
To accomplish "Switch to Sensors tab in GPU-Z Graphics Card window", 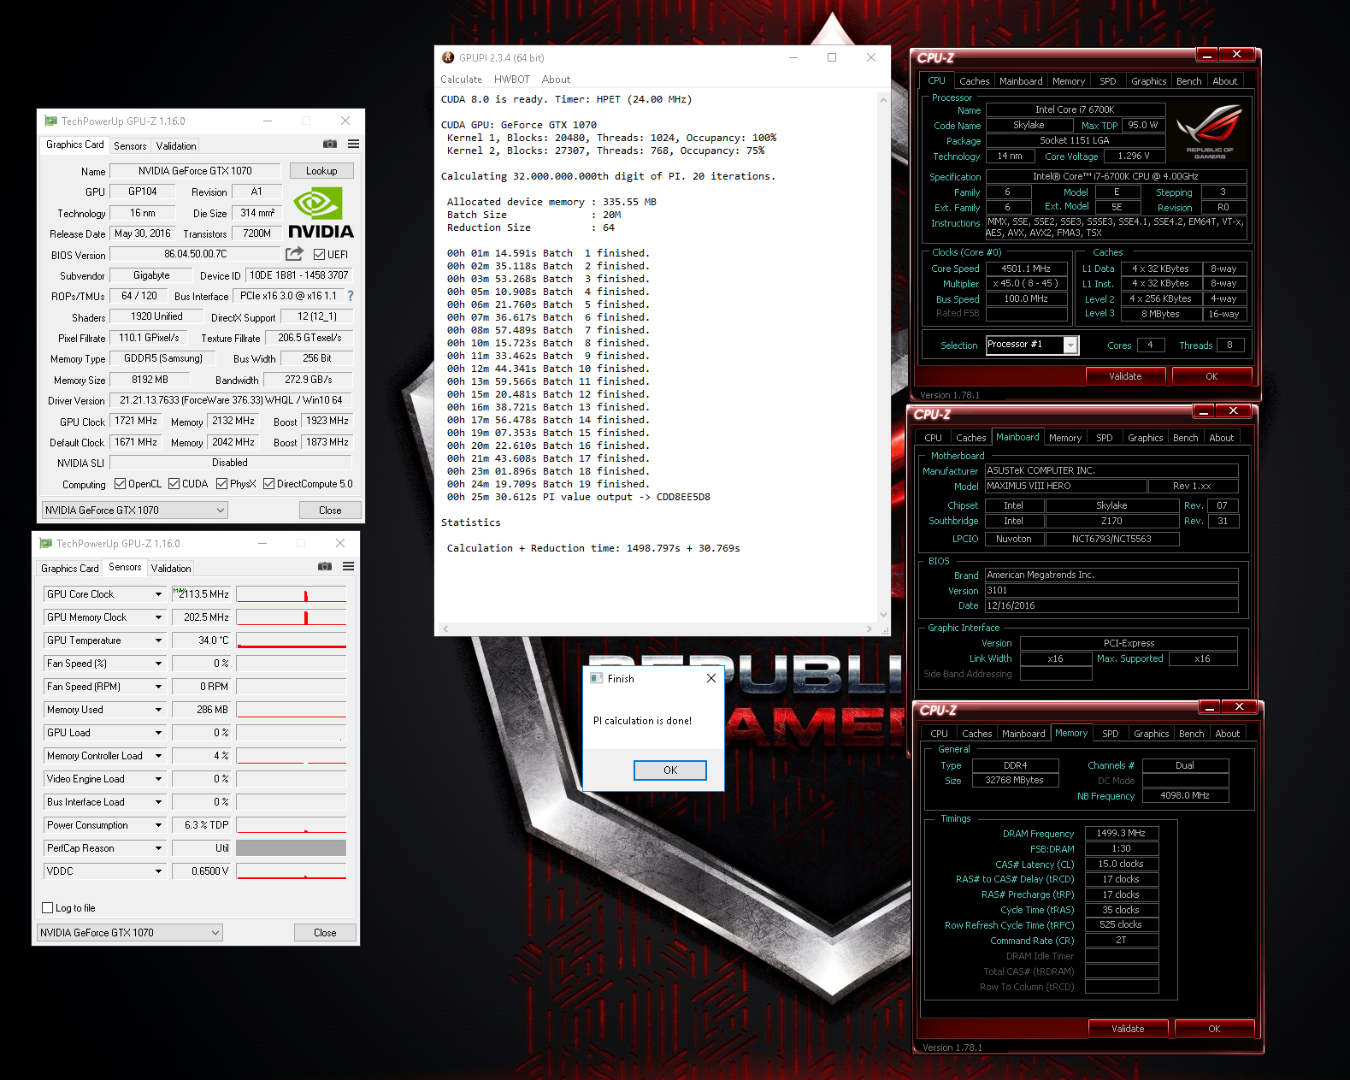I will (130, 146).
